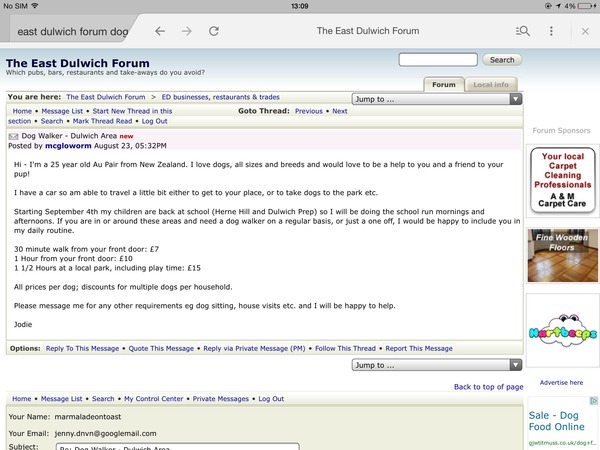Open the three-dot browser menu
The width and height of the screenshot is (600, 450).
click(x=551, y=31)
